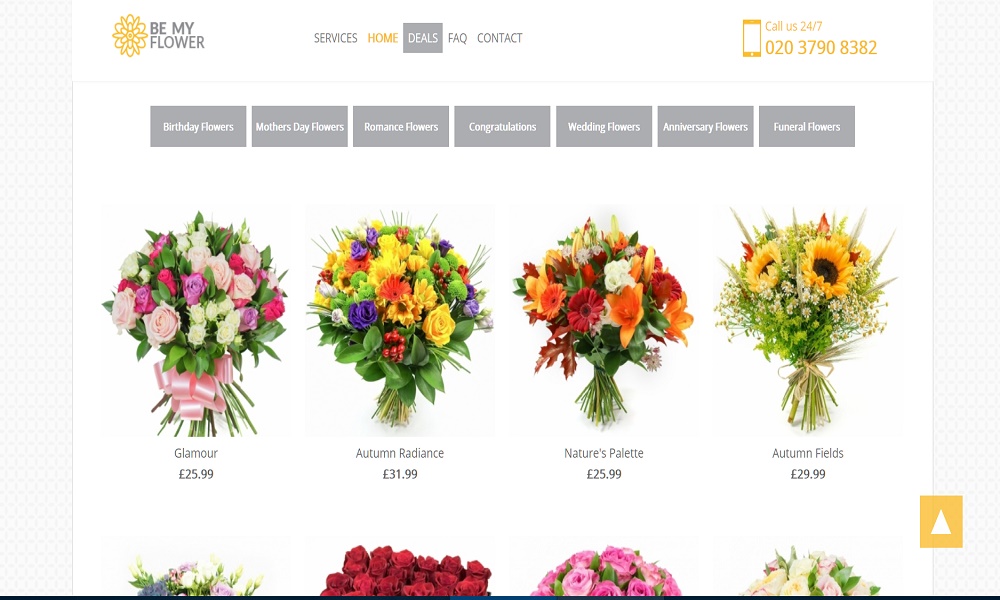Choose the Romance Flowers category

coord(401,127)
